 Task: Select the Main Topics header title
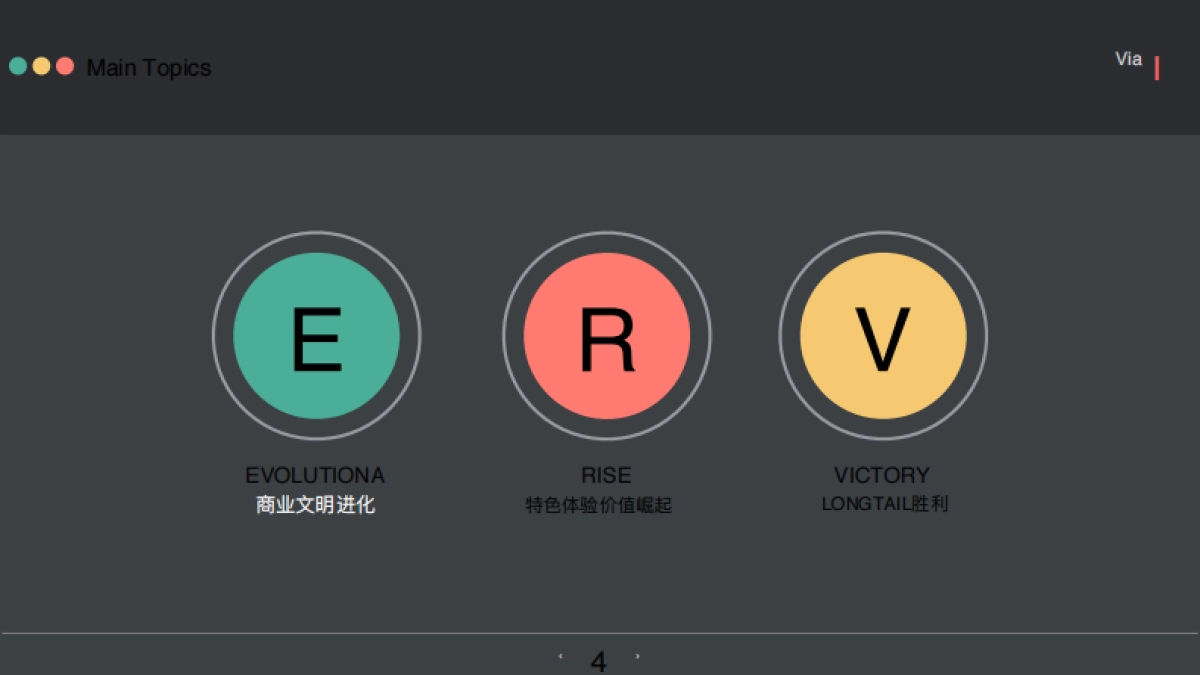149,68
